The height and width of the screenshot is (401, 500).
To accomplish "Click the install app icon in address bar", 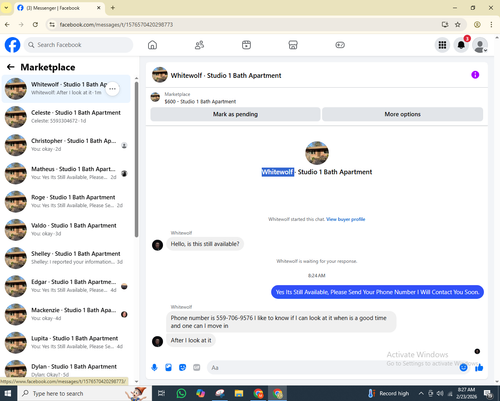I will [445, 24].
